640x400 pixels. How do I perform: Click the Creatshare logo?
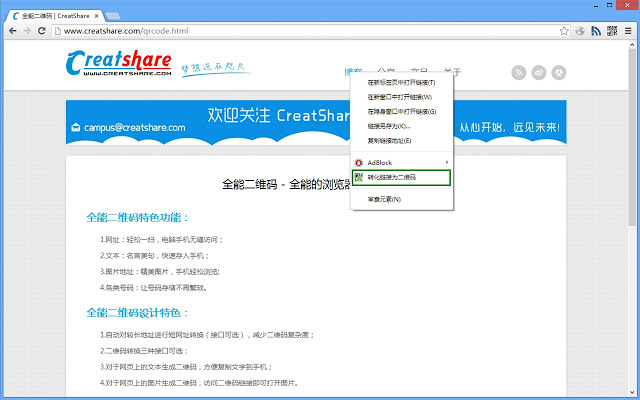[119, 63]
